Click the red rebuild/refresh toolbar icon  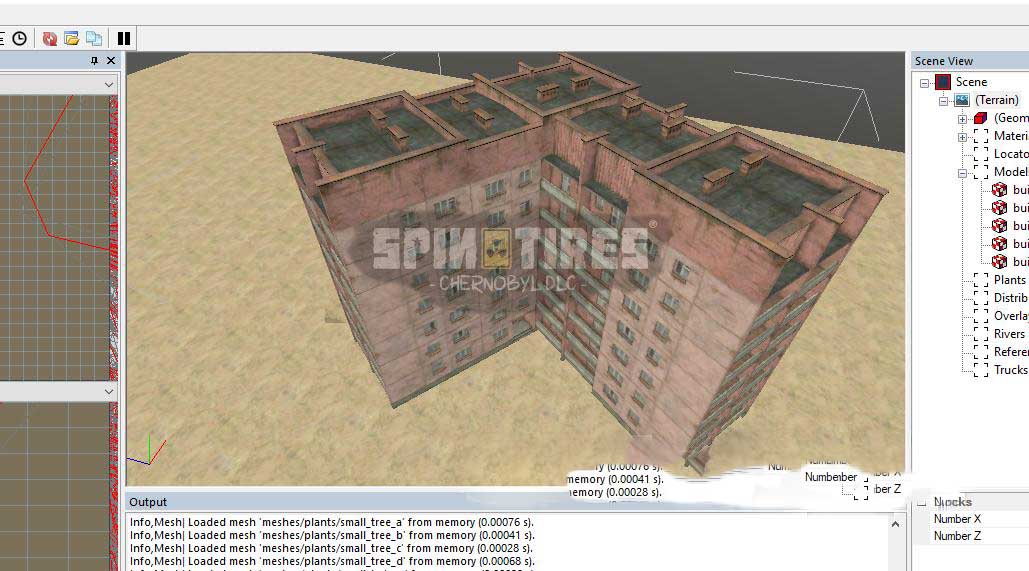click(49, 38)
